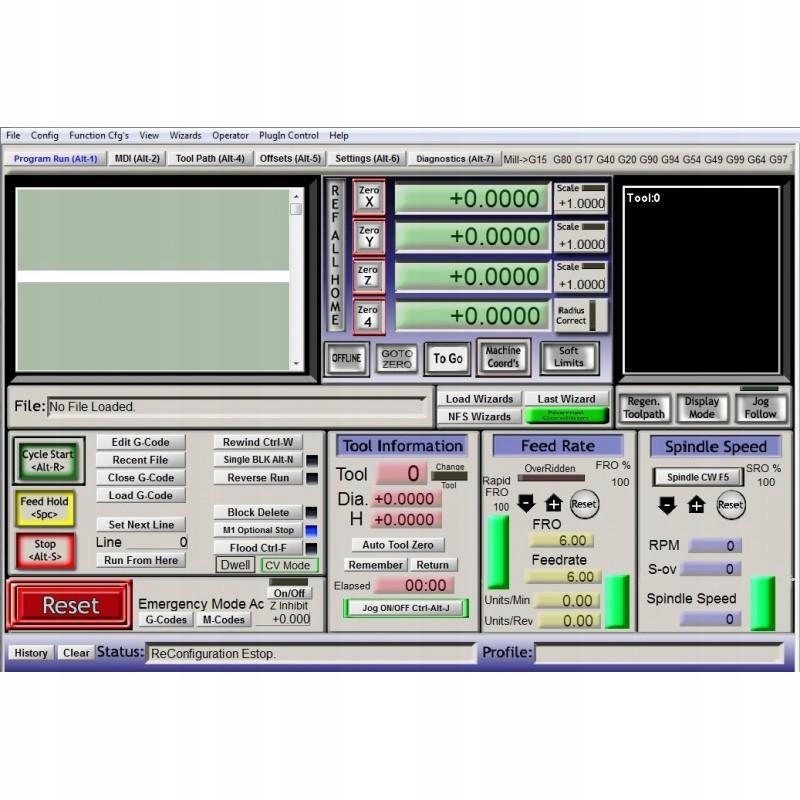Decrease spindle speed with down arrow
The height and width of the screenshot is (800, 800).
click(x=667, y=505)
